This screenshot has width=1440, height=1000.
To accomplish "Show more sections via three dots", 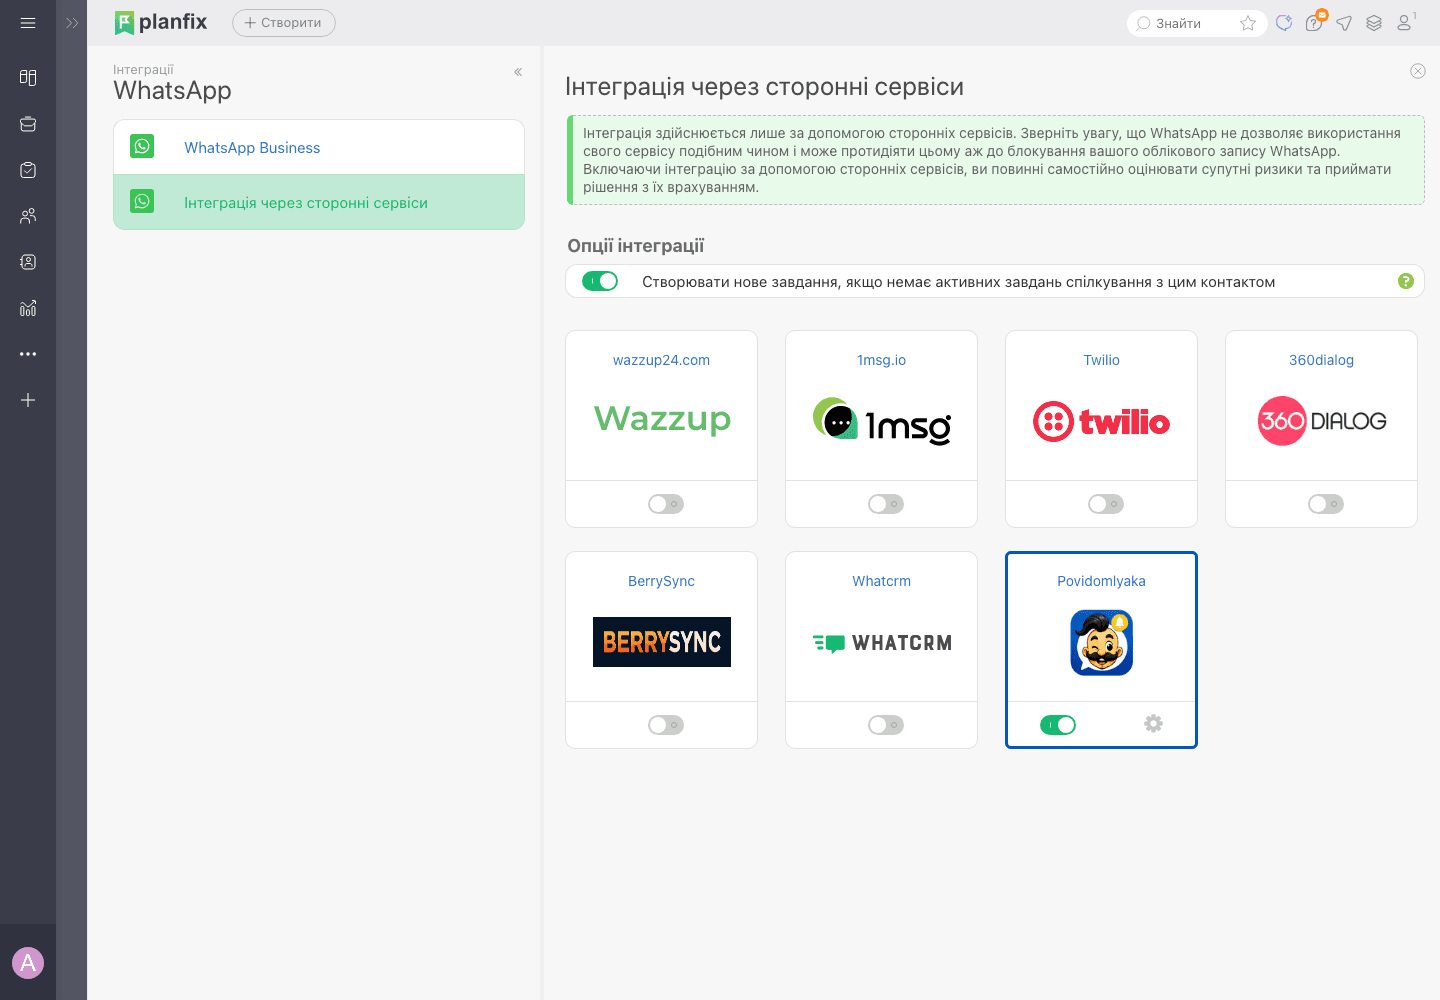I will pyautogui.click(x=28, y=354).
